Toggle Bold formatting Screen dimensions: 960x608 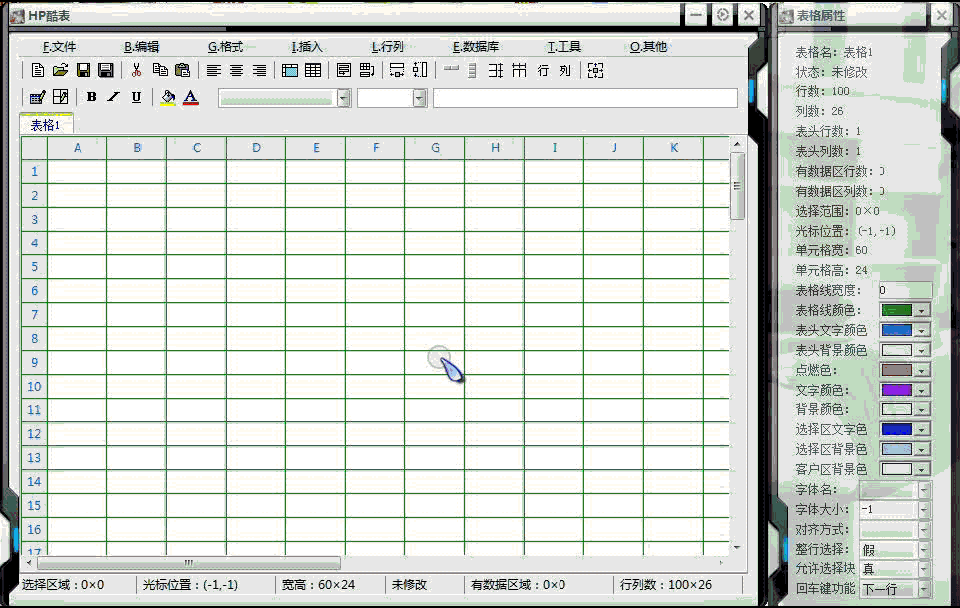92,97
